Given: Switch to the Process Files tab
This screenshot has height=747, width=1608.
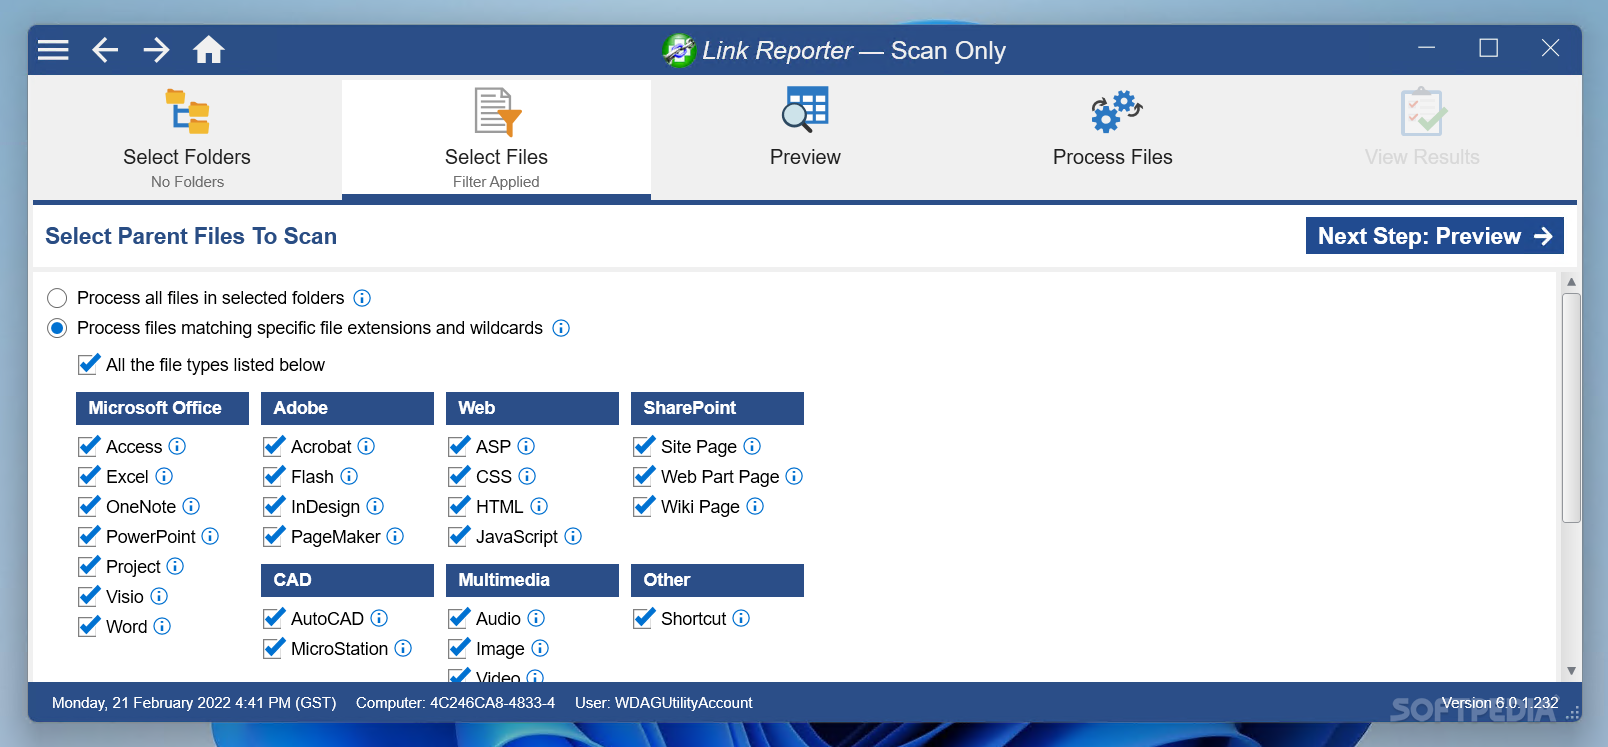Looking at the screenshot, I should [x=1113, y=138].
